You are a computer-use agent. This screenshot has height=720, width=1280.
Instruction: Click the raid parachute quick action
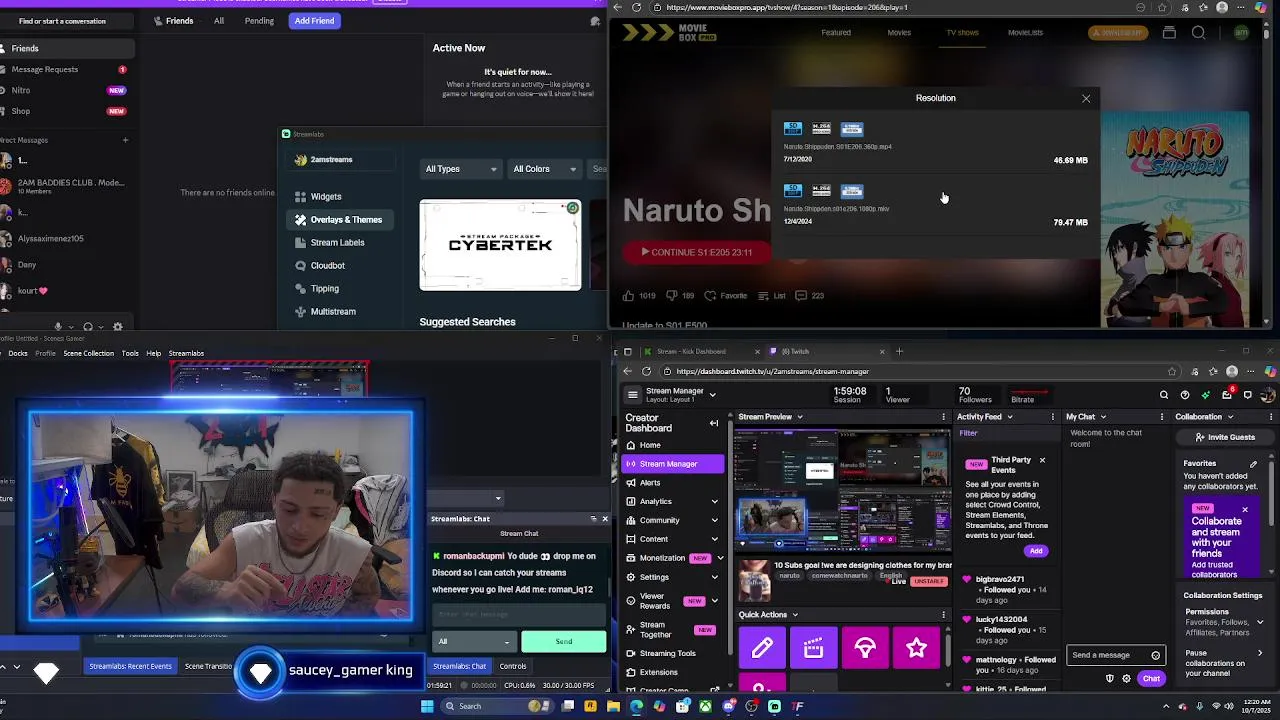pyautogui.click(x=865, y=650)
